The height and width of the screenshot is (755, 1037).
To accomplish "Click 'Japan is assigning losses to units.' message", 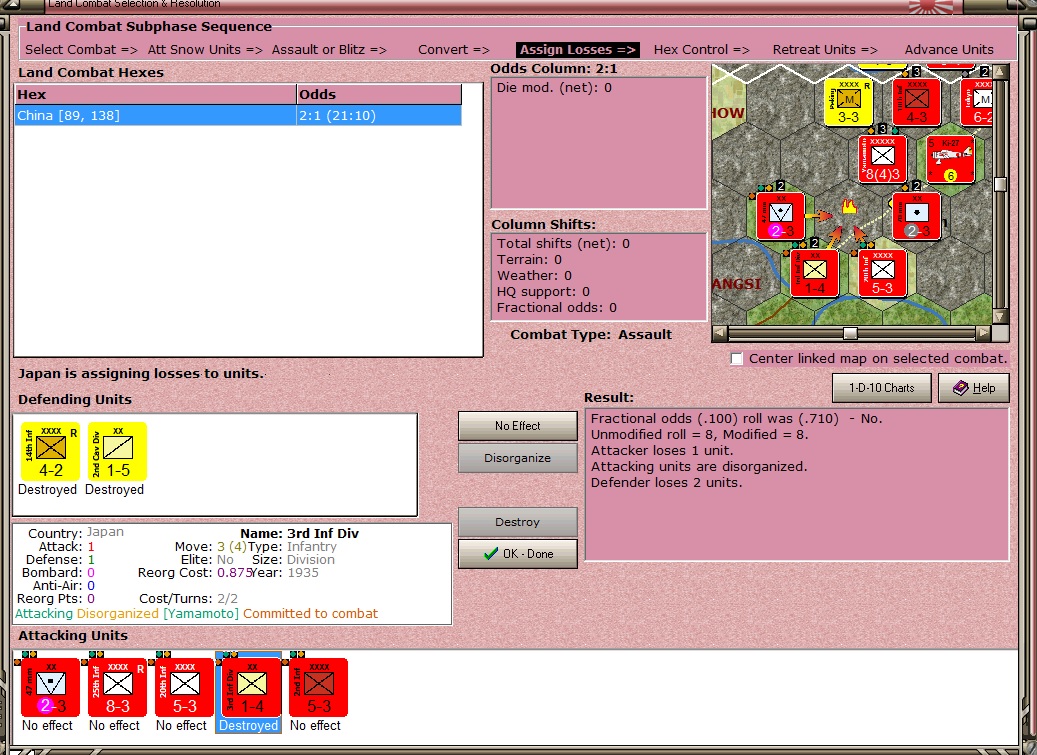I will tap(141, 374).
